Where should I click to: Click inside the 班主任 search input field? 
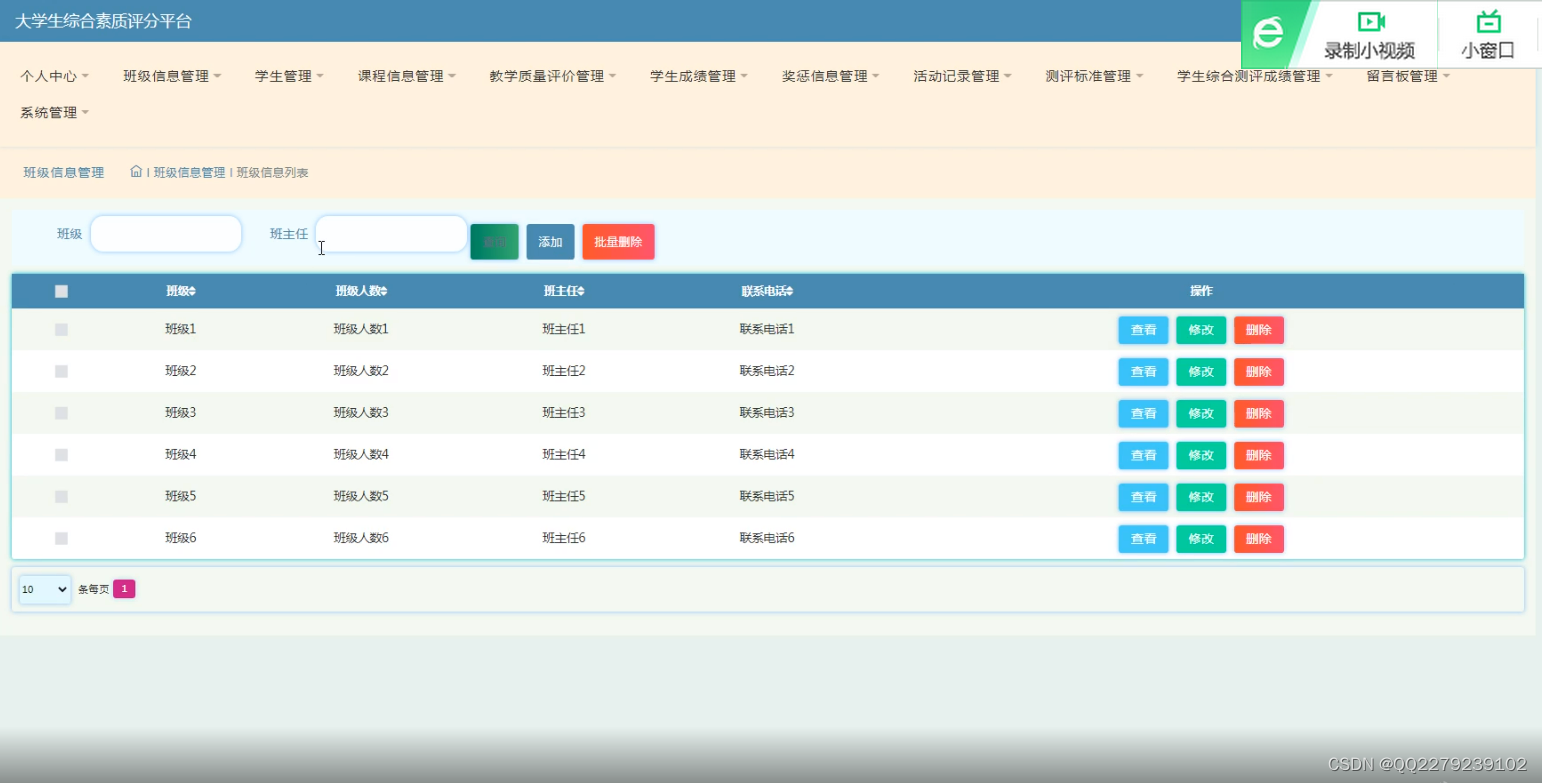[390, 233]
